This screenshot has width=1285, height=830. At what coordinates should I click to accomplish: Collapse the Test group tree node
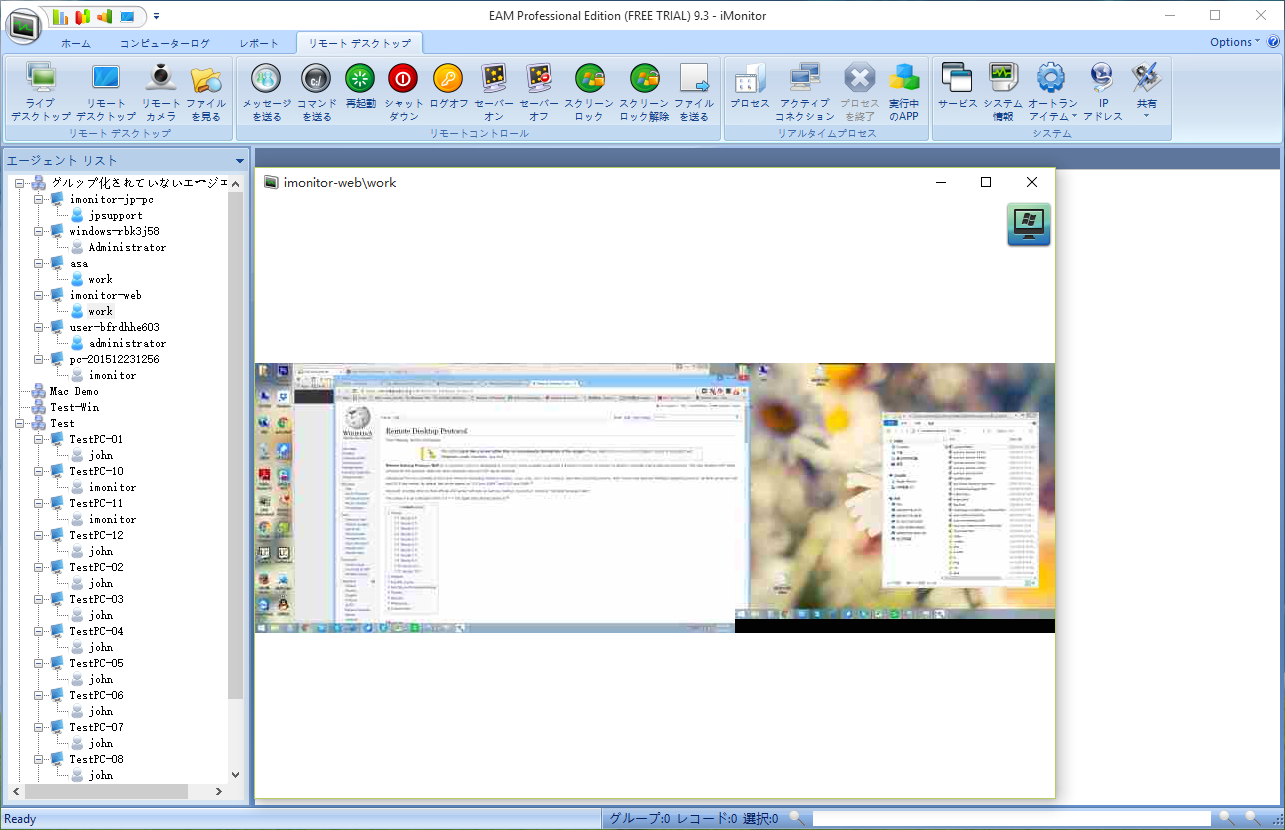[x=20, y=424]
